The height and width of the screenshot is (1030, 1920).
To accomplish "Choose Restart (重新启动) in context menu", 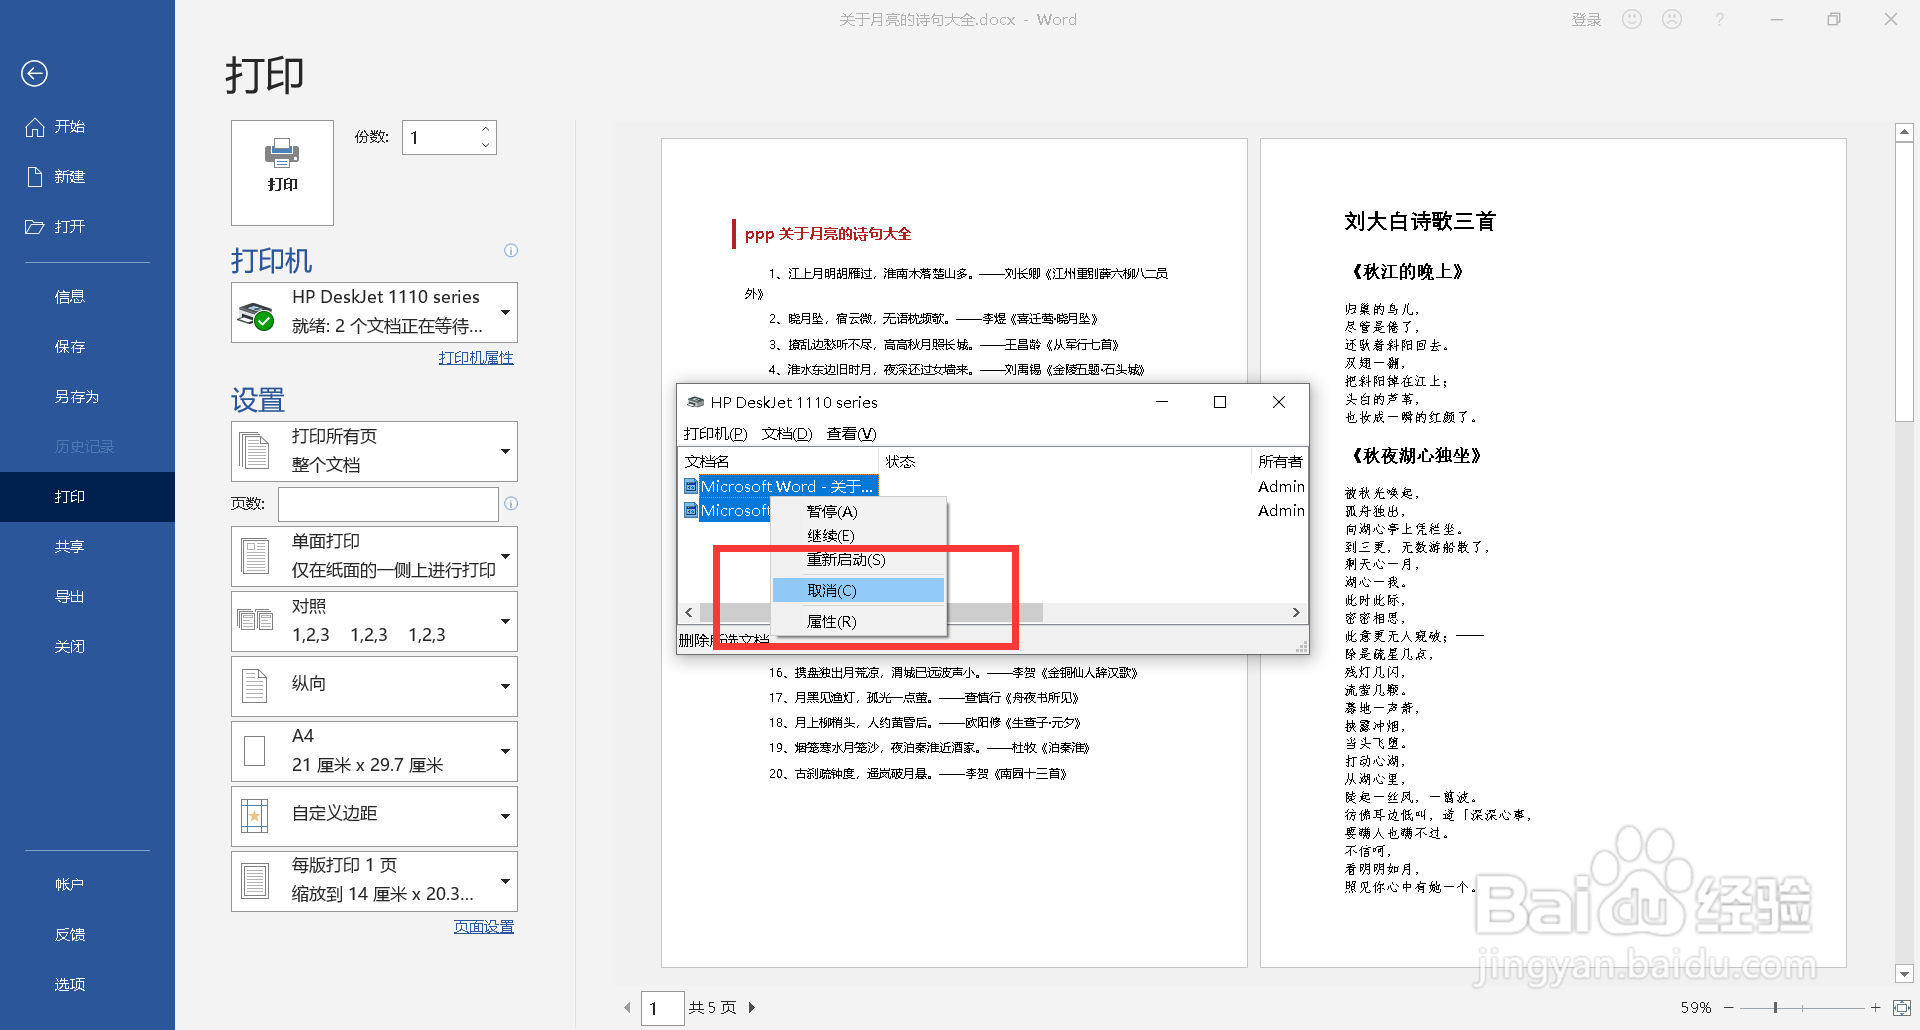I will tap(858, 560).
